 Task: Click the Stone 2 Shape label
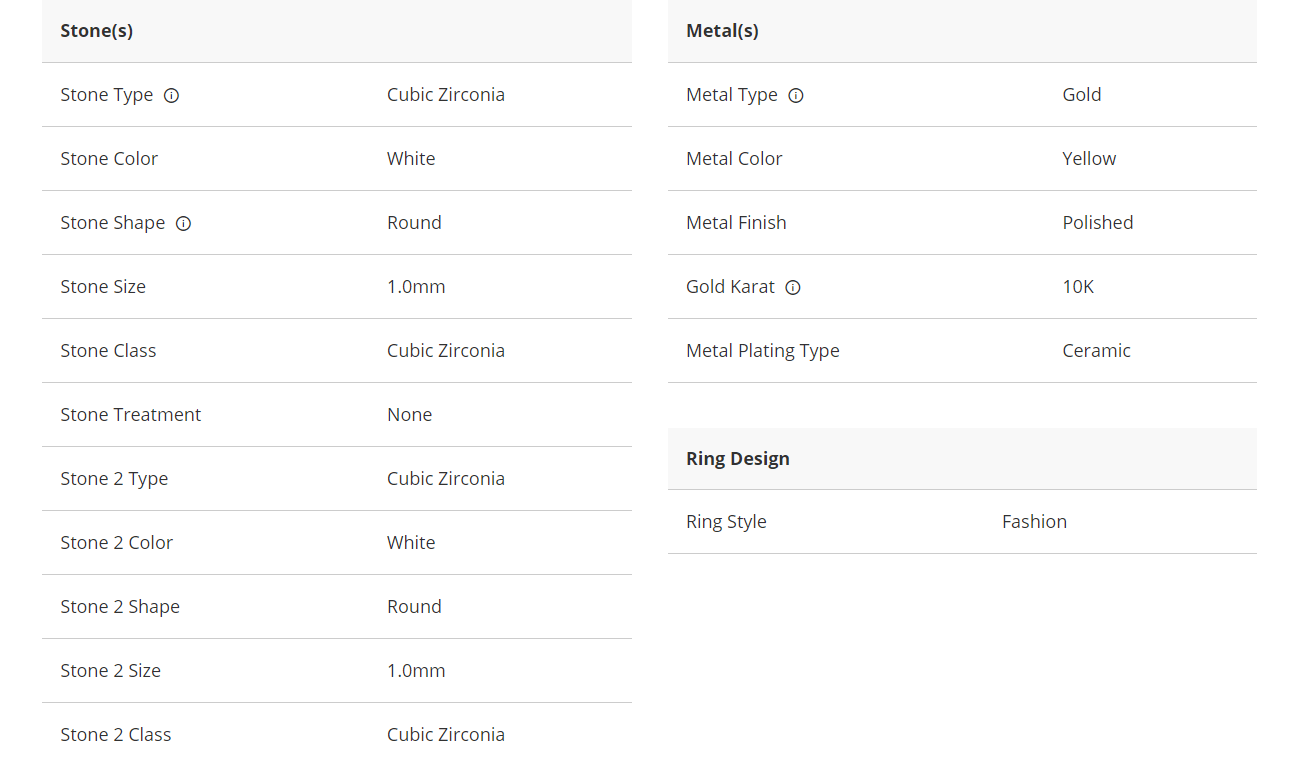pyautogui.click(x=120, y=607)
